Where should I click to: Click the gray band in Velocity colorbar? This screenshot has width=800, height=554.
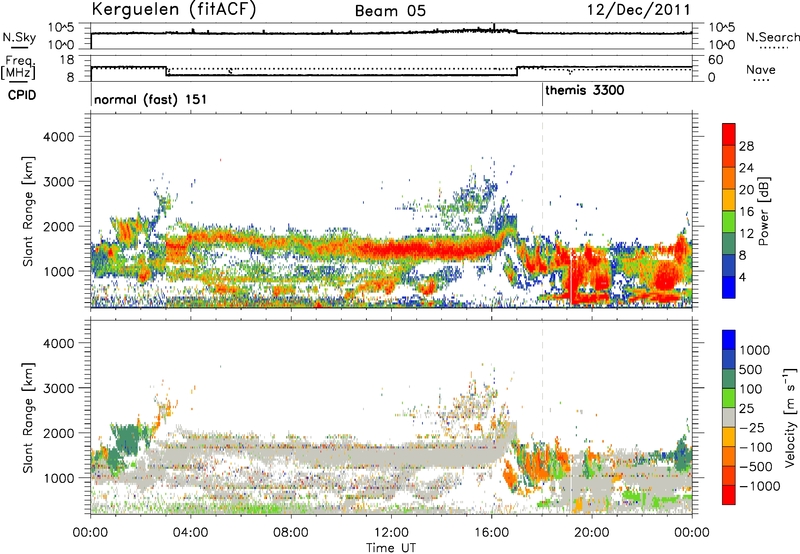point(729,417)
